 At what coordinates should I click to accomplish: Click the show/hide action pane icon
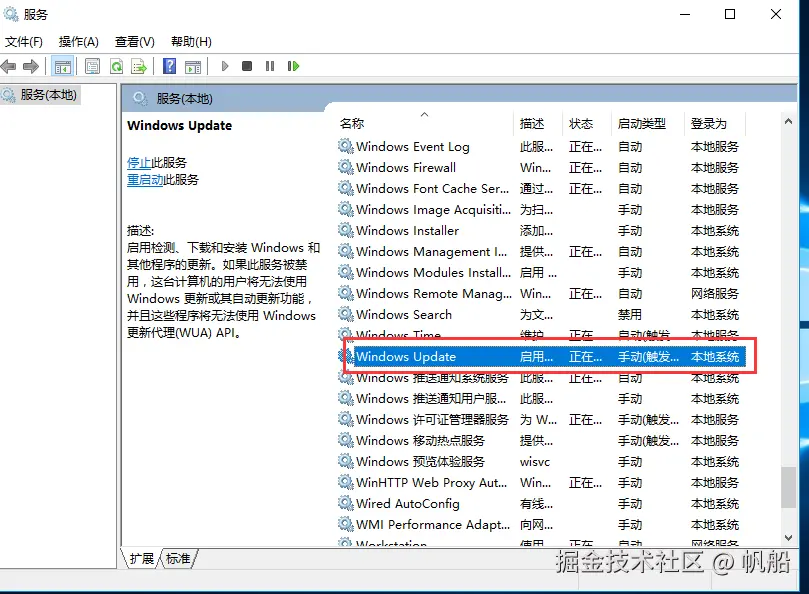coord(193,66)
